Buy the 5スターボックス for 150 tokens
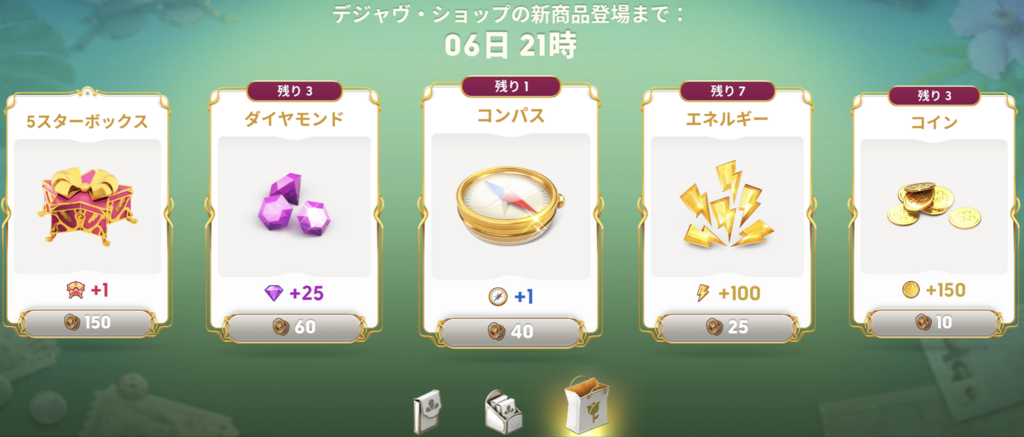 click(88, 323)
